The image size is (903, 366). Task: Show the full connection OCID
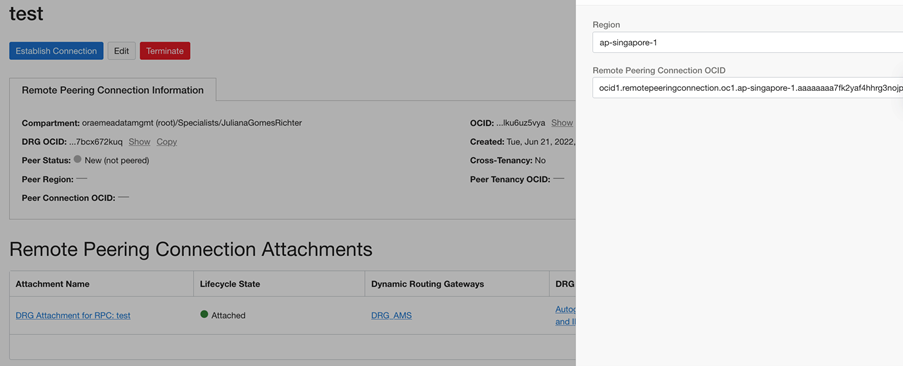pyautogui.click(x=562, y=123)
